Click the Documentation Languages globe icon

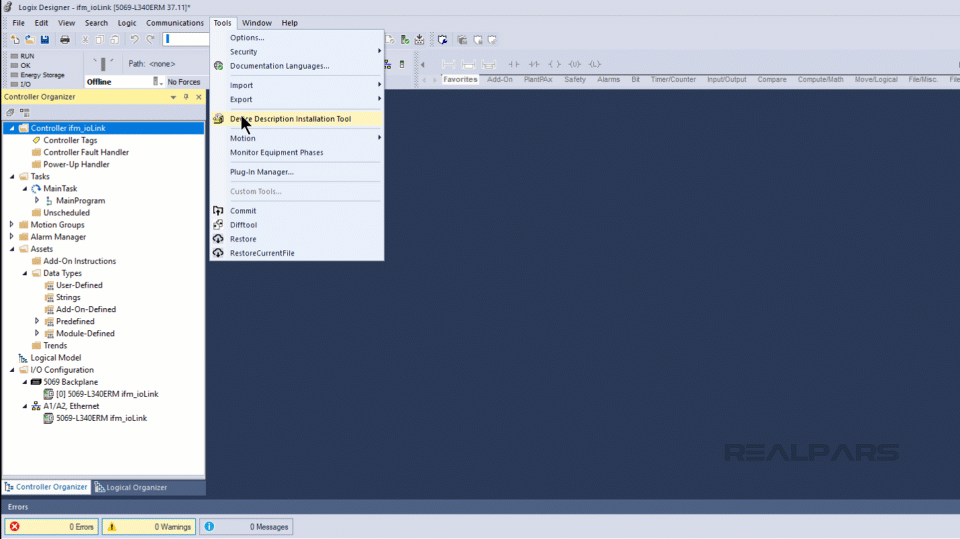click(218, 66)
